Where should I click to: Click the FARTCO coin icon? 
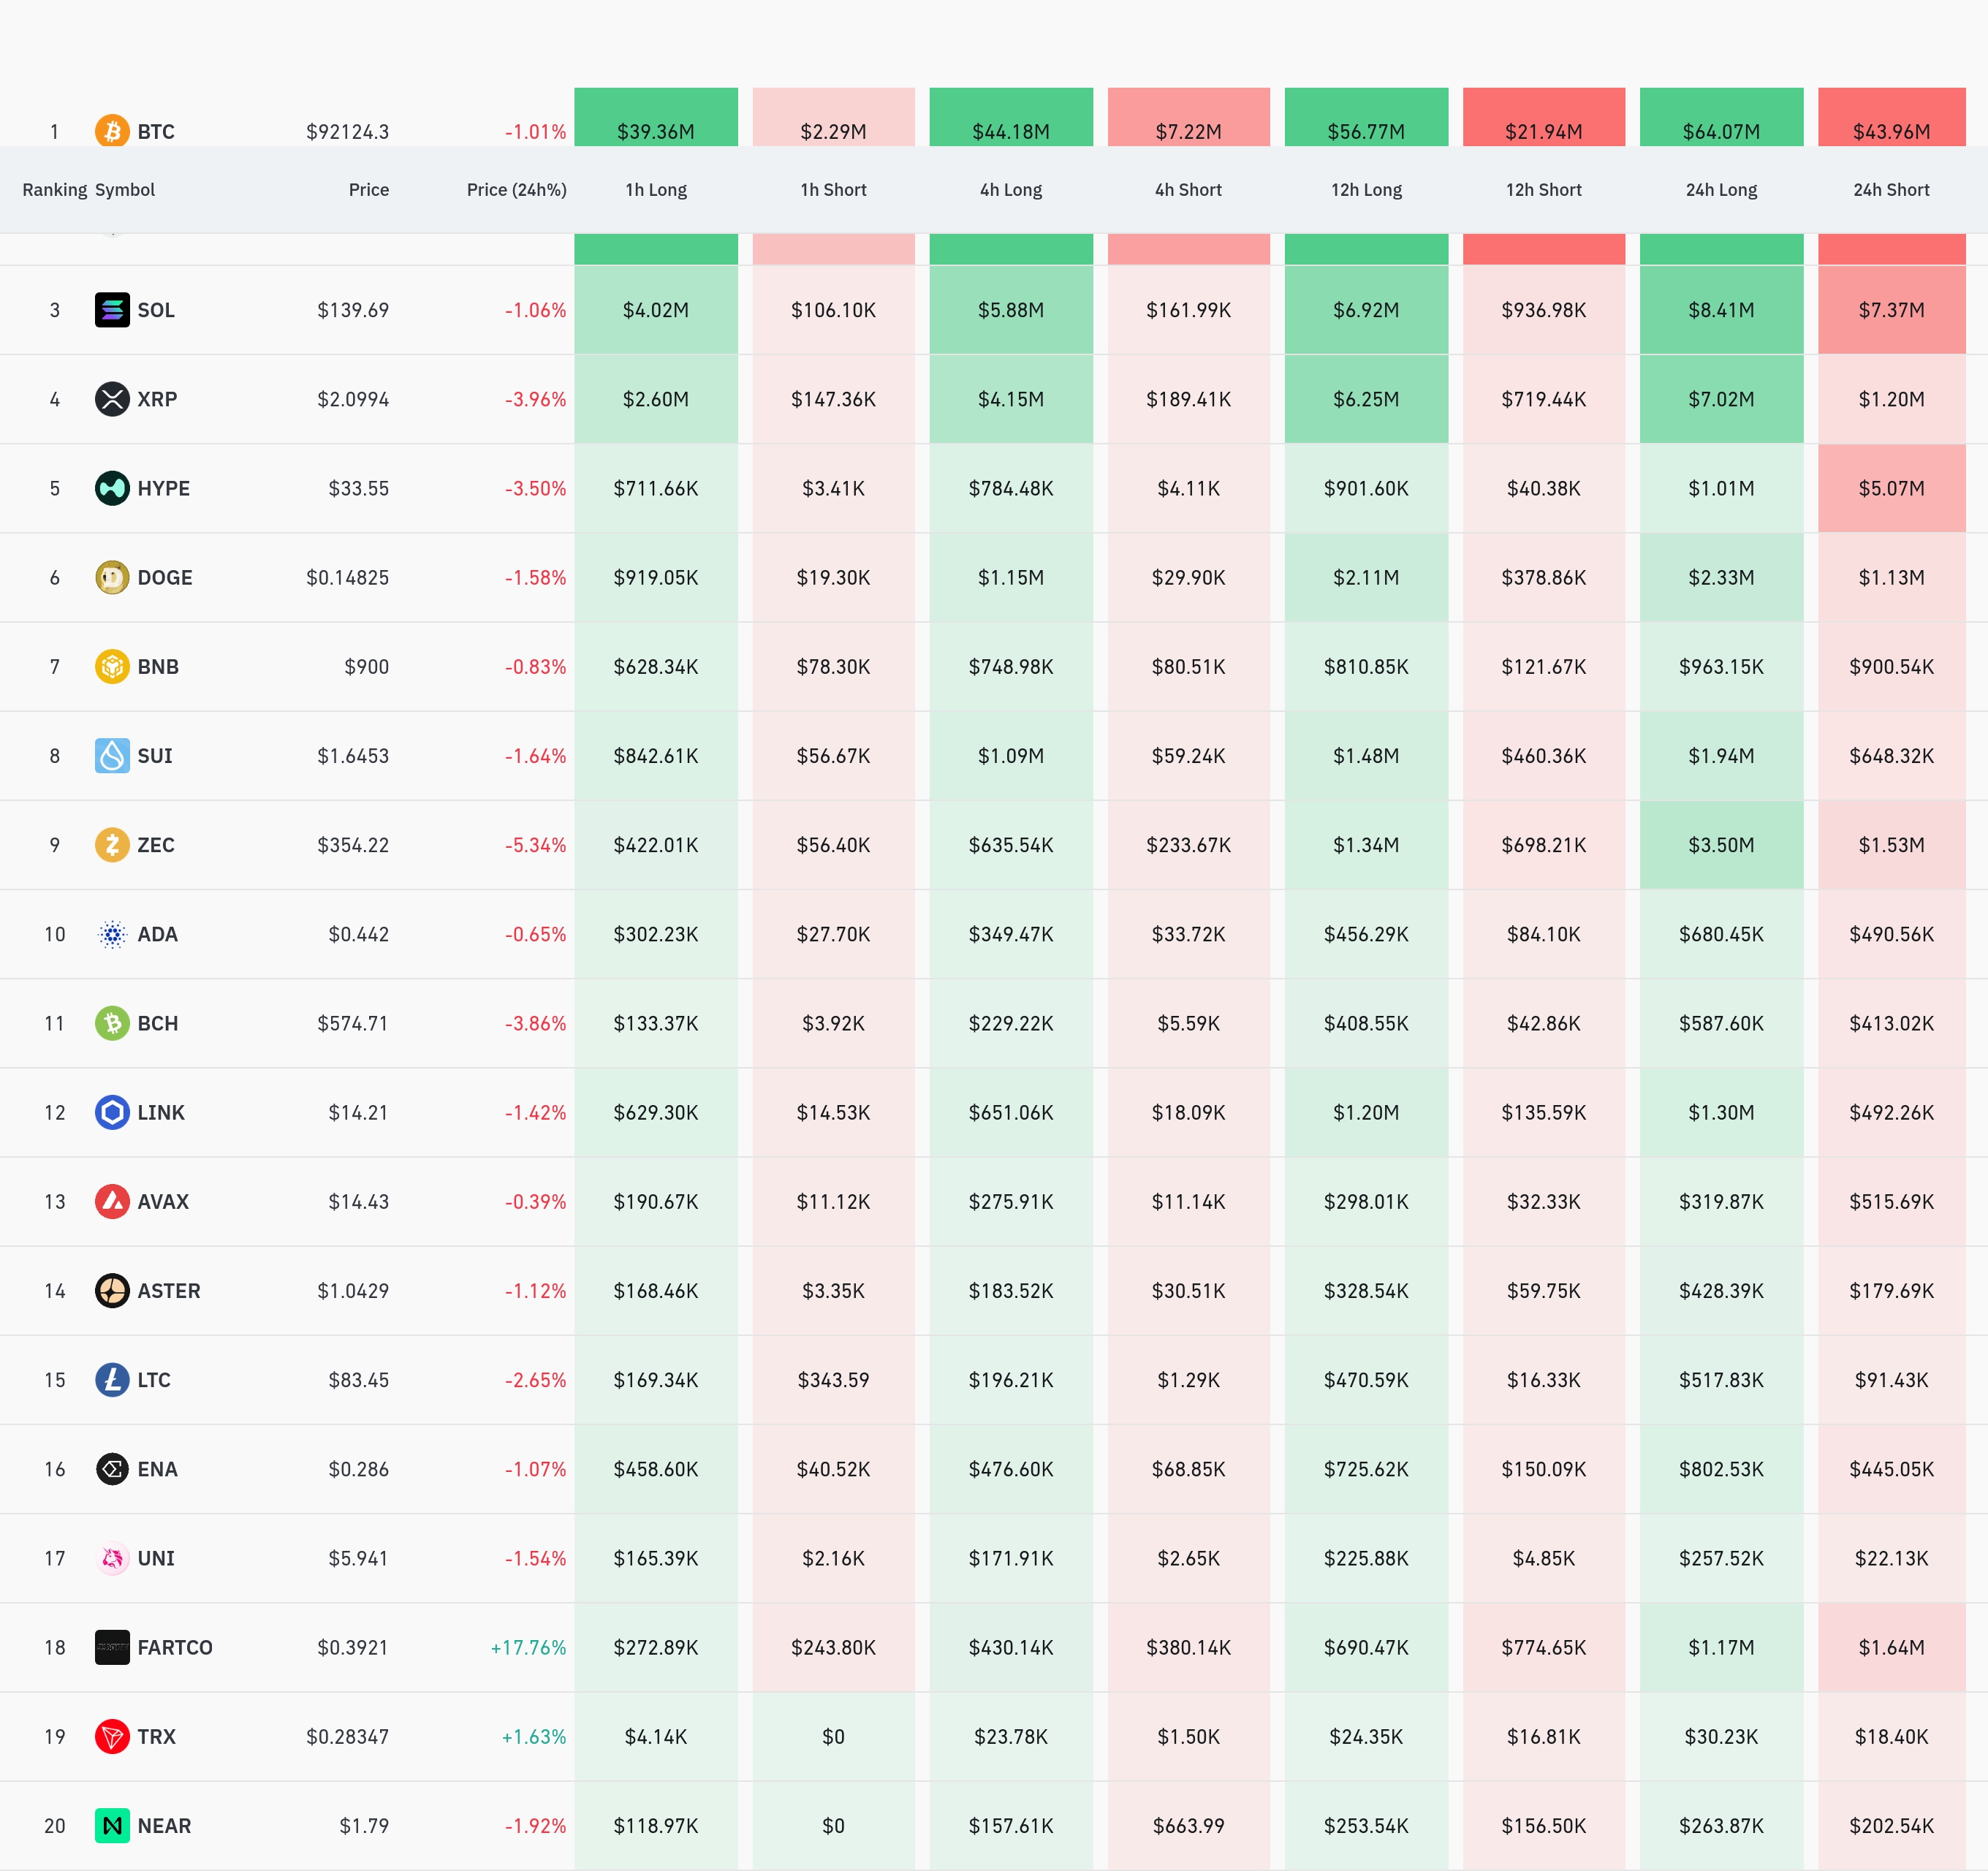click(112, 1647)
